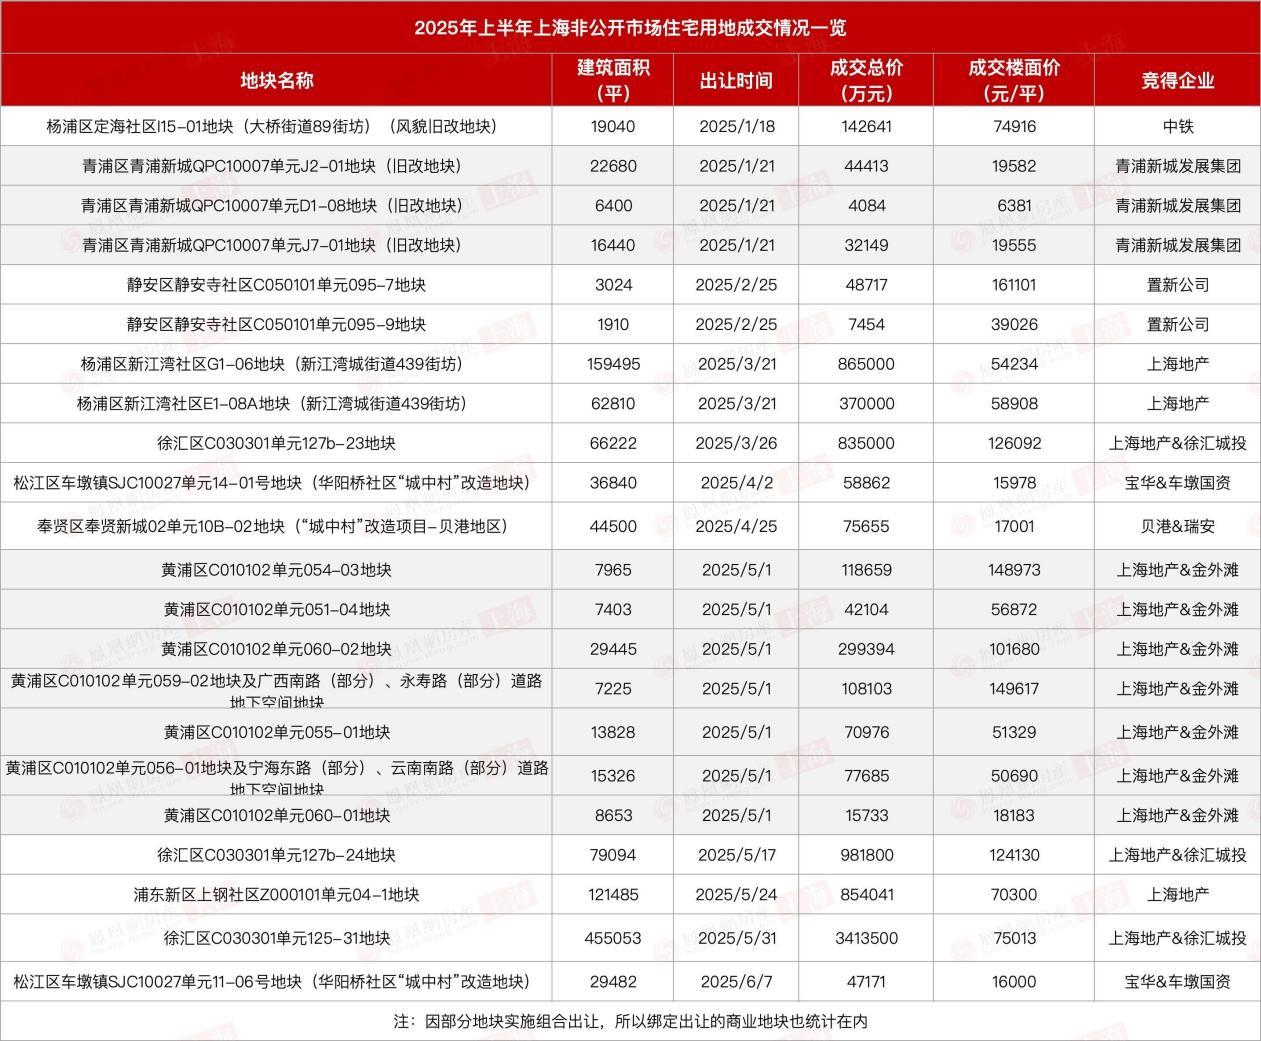Select the 黄浦区C010102单元060-01地块 row name
The image size is (1261, 1041).
[276, 816]
